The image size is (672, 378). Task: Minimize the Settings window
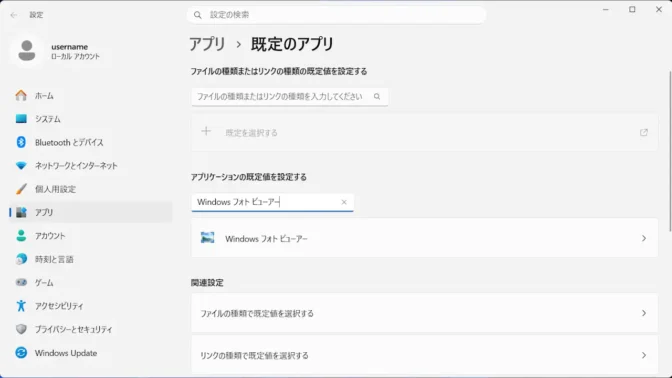tap(606, 9)
